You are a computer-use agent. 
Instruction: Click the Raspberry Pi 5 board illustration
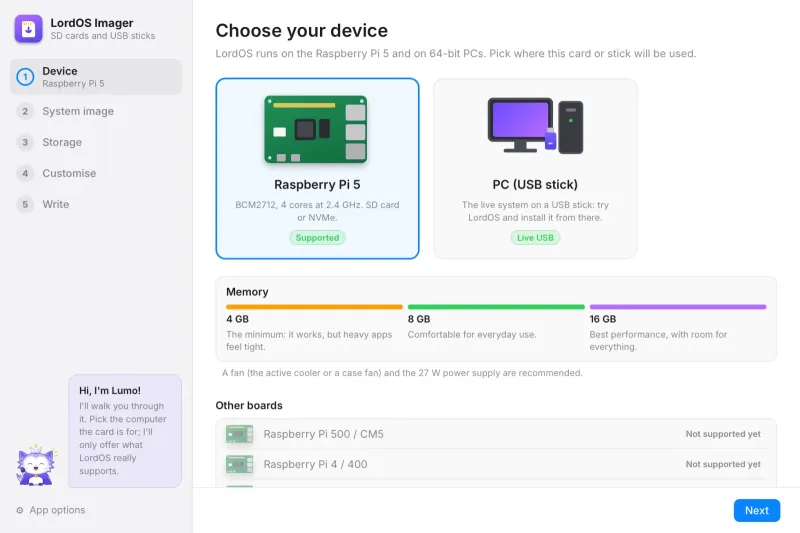(316, 130)
